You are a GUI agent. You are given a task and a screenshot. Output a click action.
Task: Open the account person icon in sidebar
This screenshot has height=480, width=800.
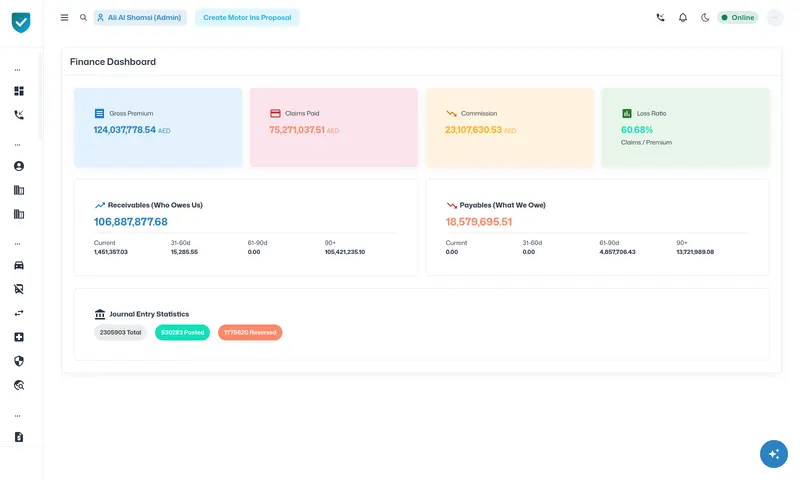[x=19, y=166]
